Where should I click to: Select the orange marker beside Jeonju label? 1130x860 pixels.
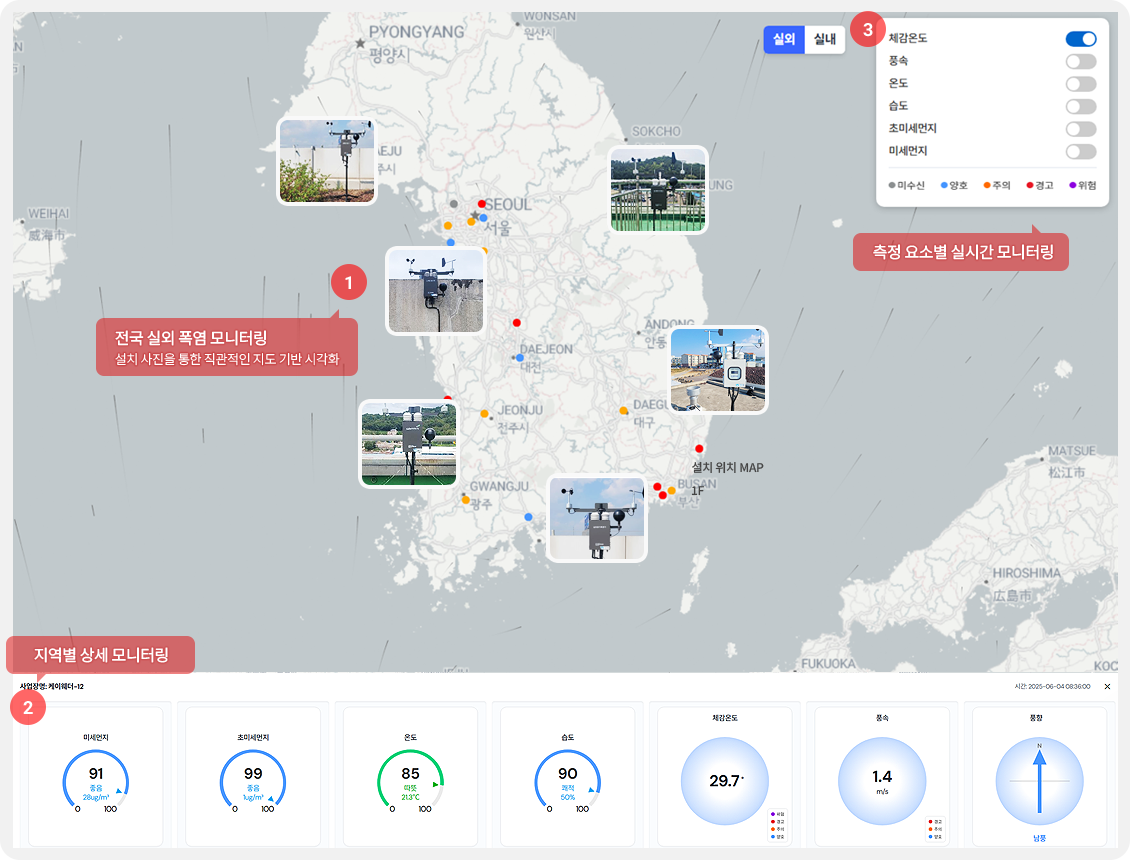coord(485,413)
